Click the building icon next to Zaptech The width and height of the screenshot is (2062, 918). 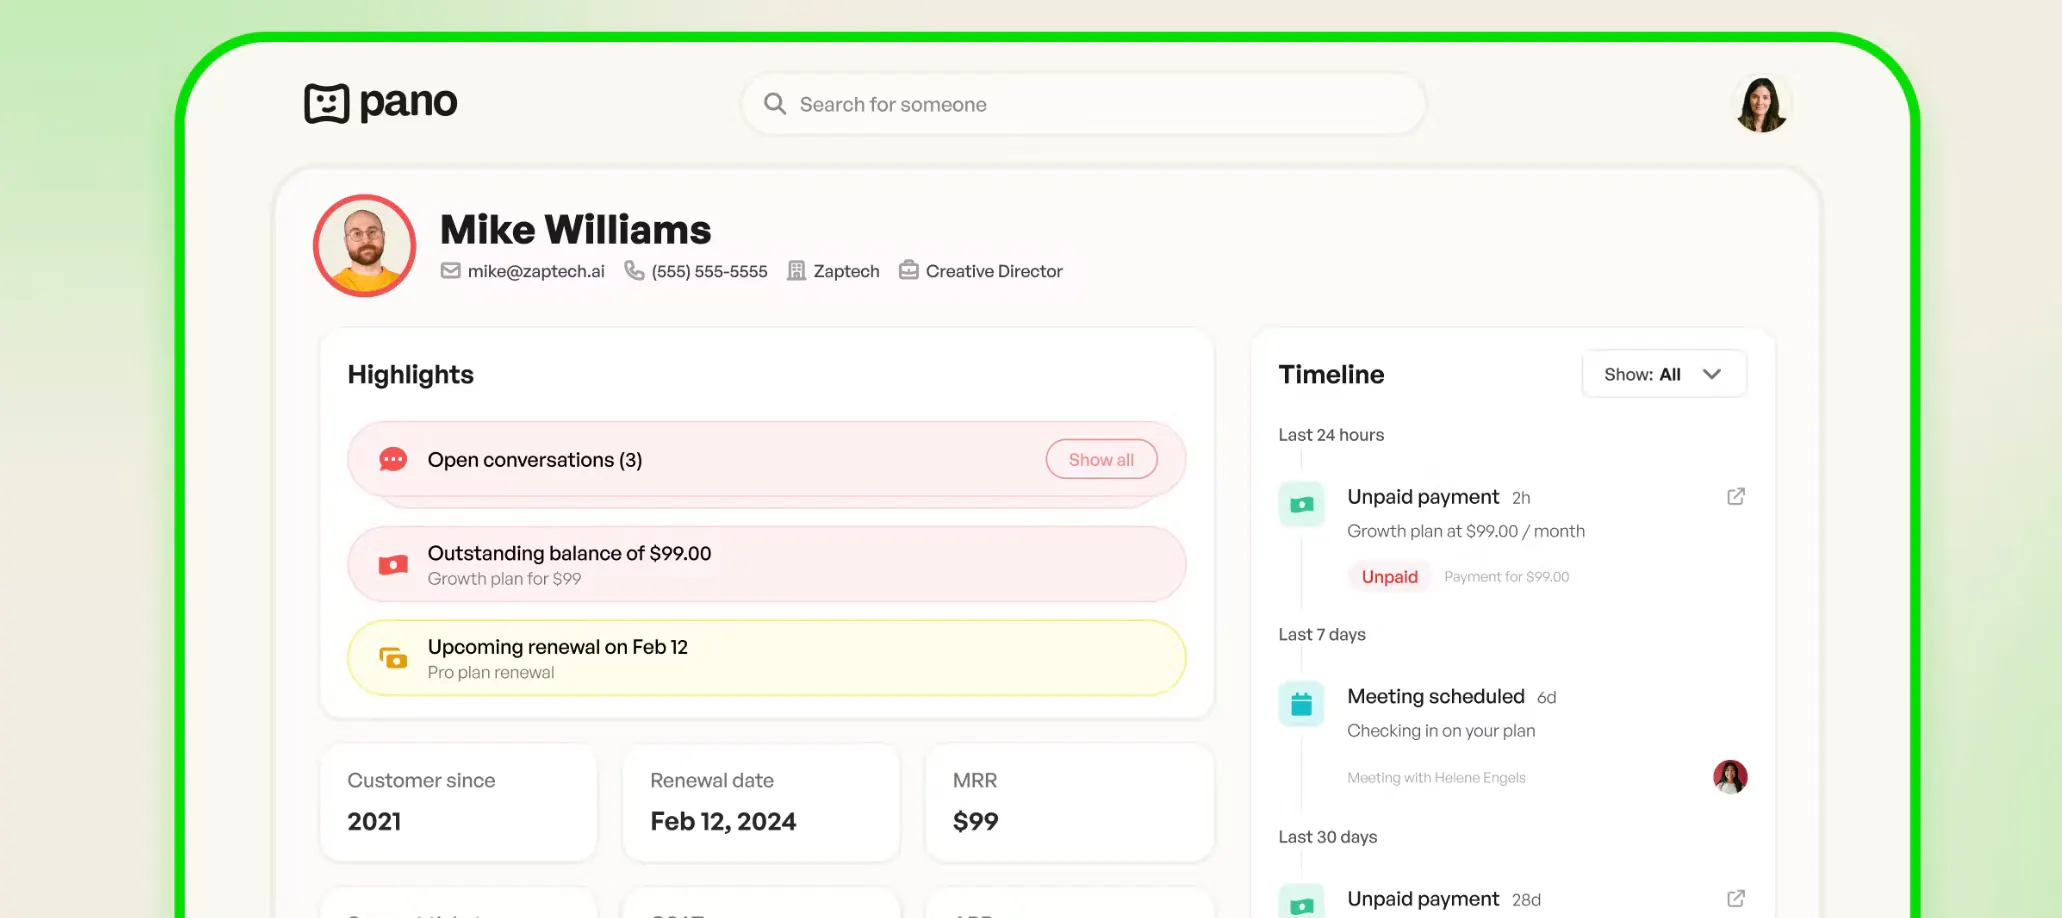pyautogui.click(x=796, y=271)
